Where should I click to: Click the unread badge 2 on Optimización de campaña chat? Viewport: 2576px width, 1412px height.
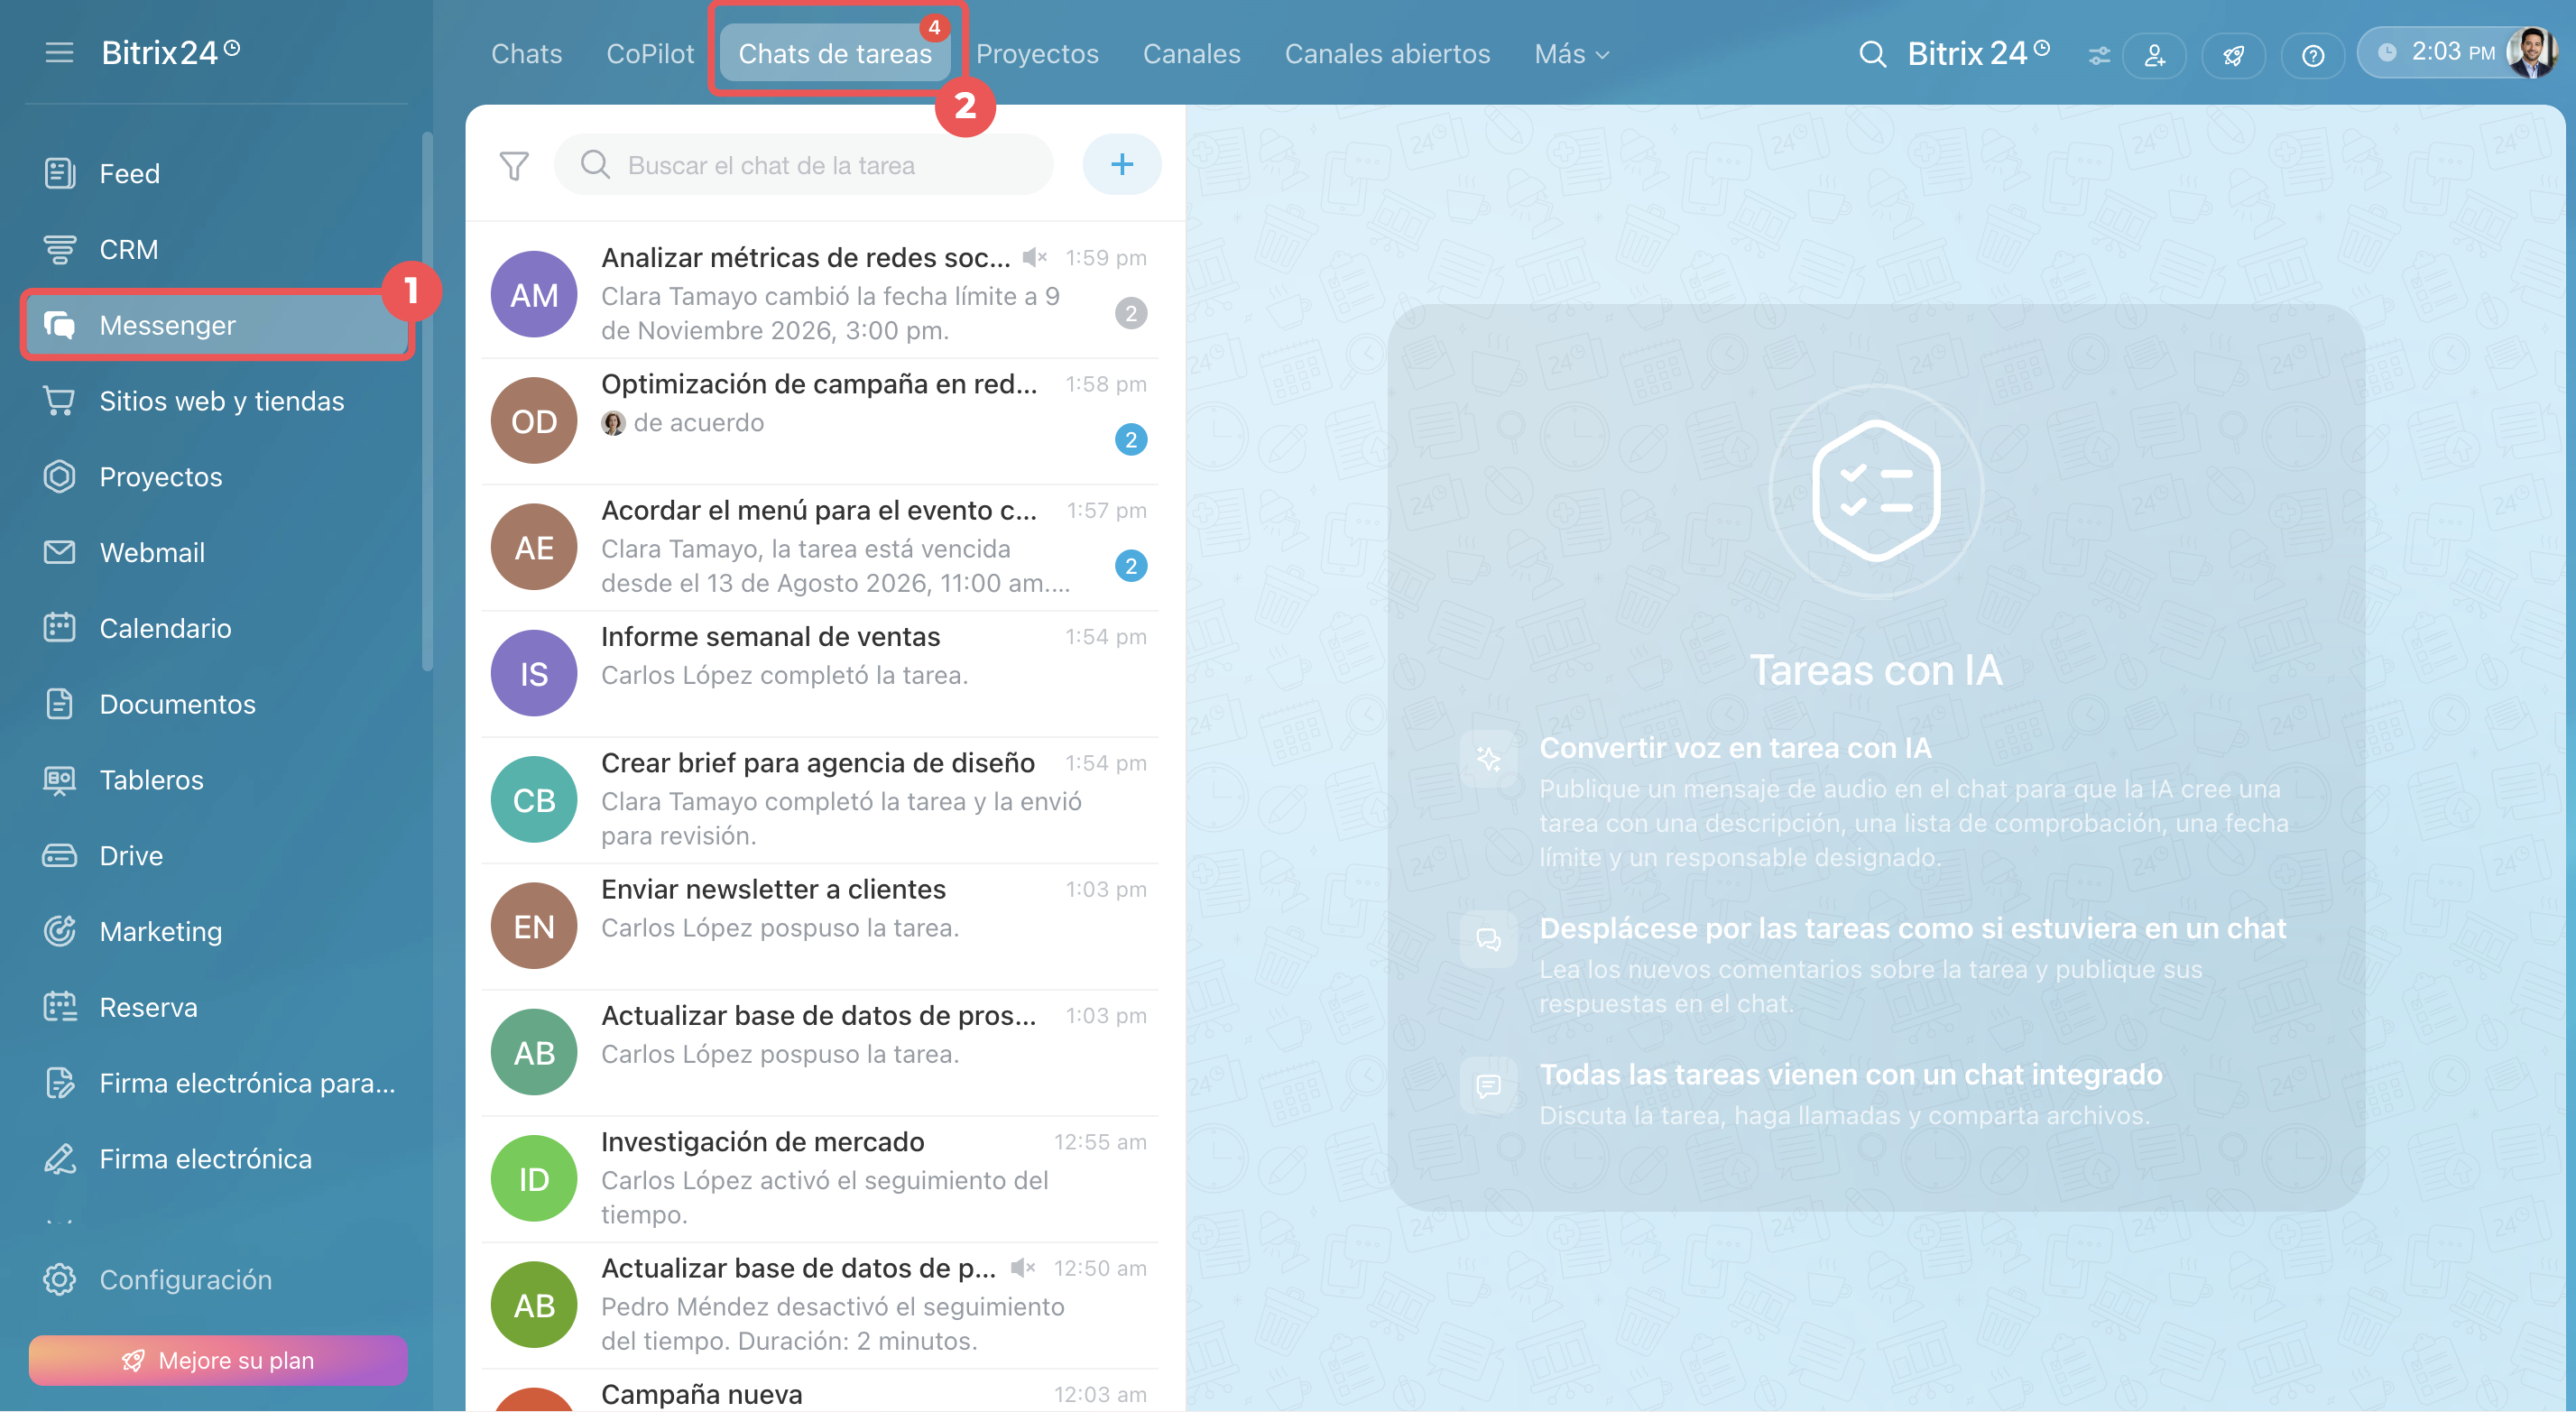1131,439
